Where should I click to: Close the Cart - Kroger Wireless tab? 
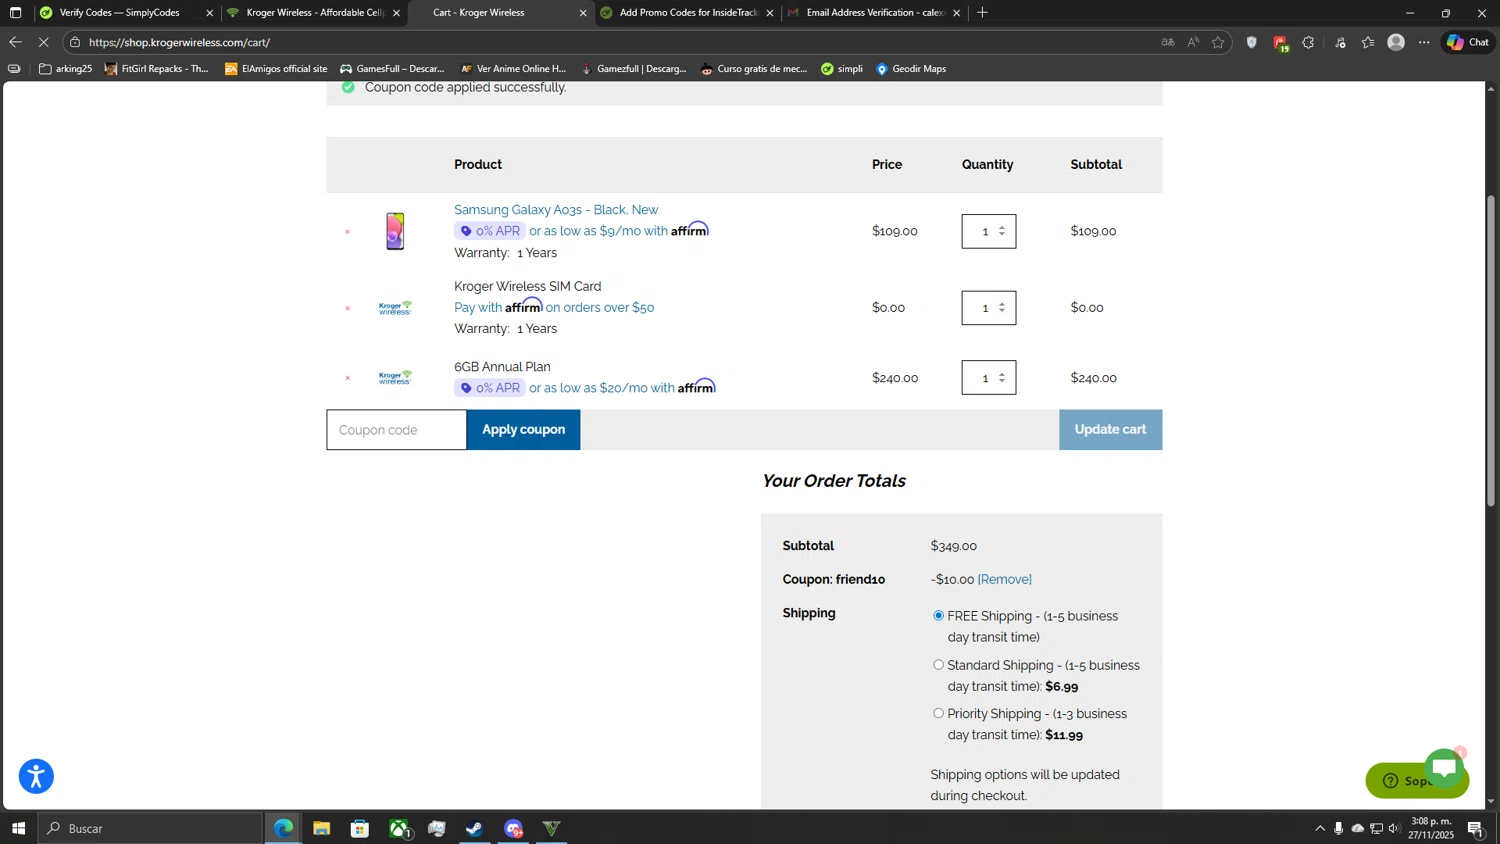click(583, 13)
